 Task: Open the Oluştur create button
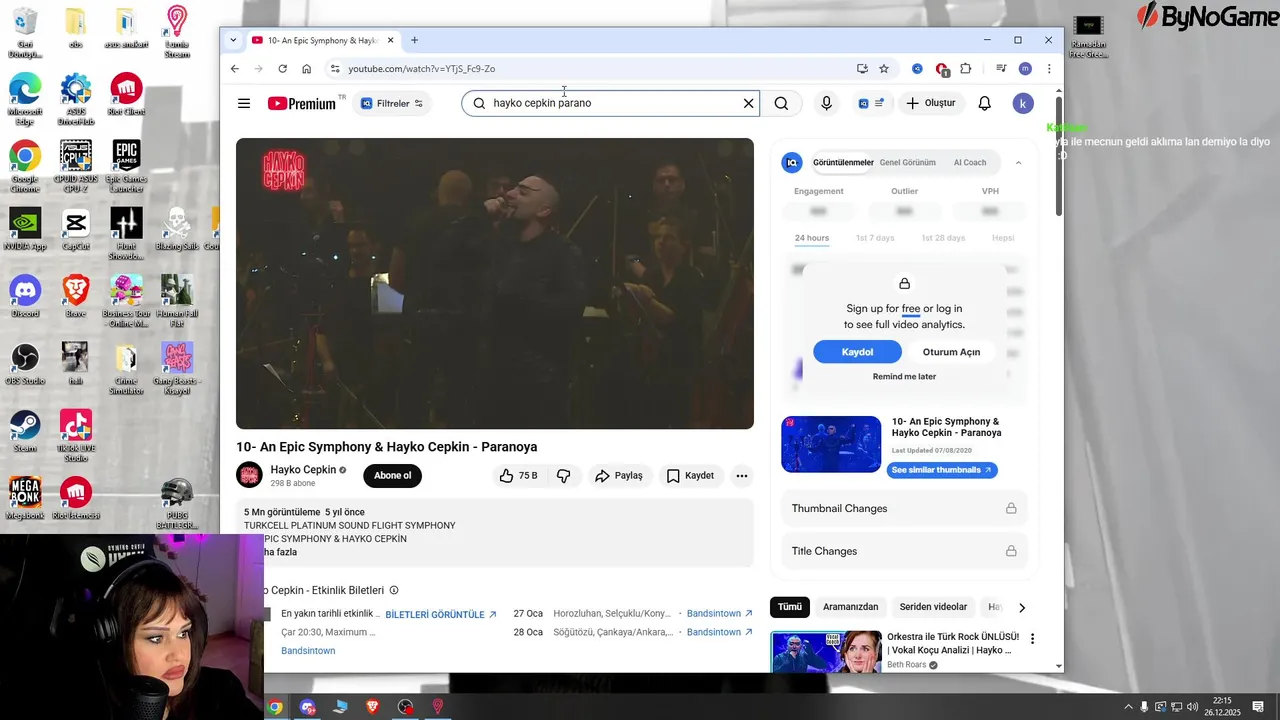[x=931, y=103]
